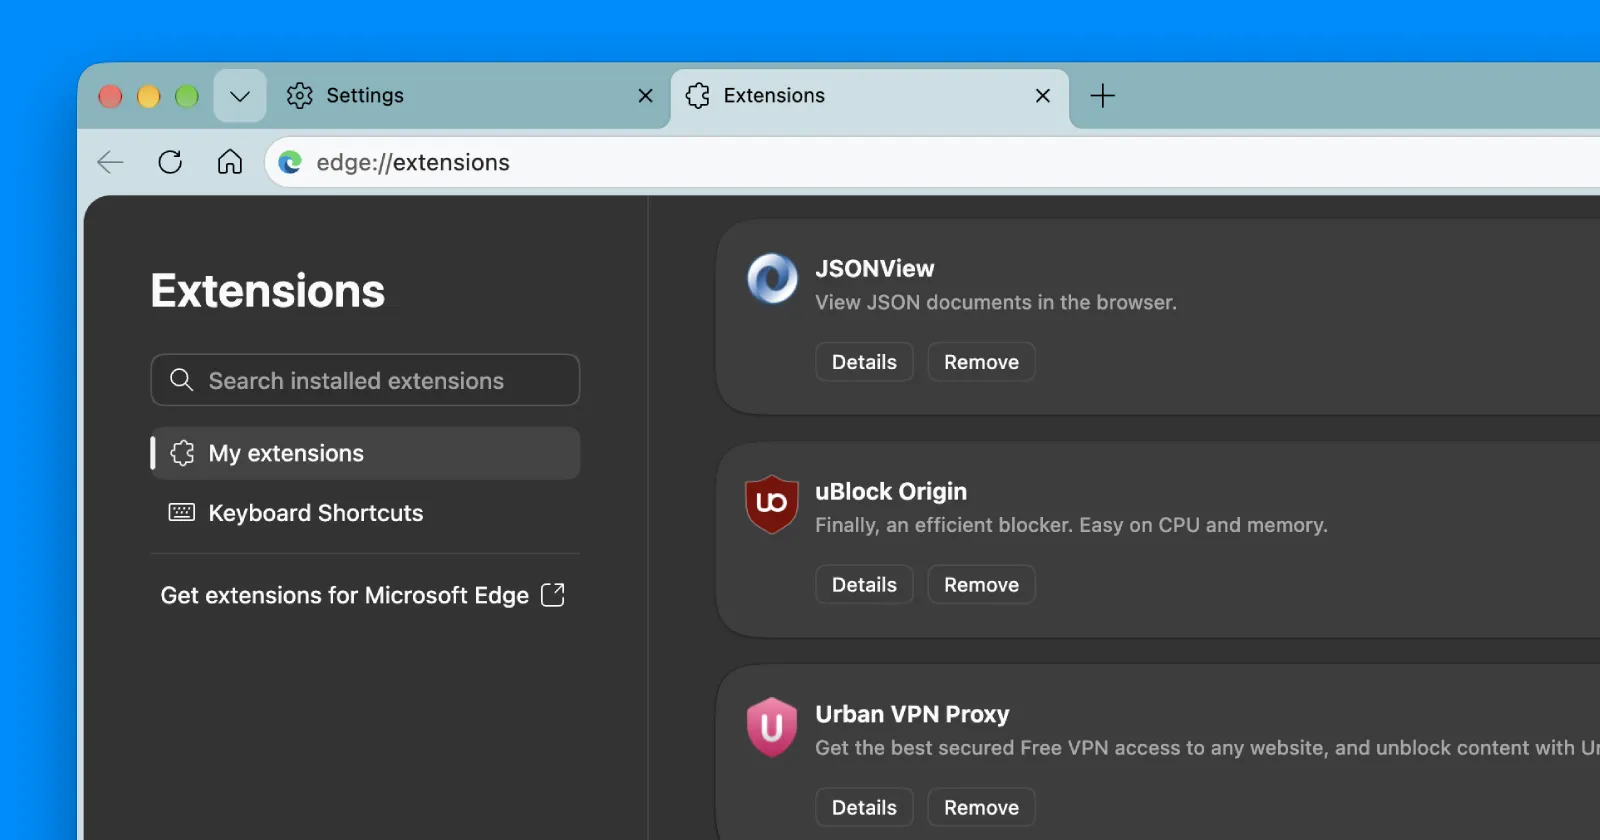The height and width of the screenshot is (840, 1600).
Task: Click the yellow minimize window button
Action: [148, 96]
